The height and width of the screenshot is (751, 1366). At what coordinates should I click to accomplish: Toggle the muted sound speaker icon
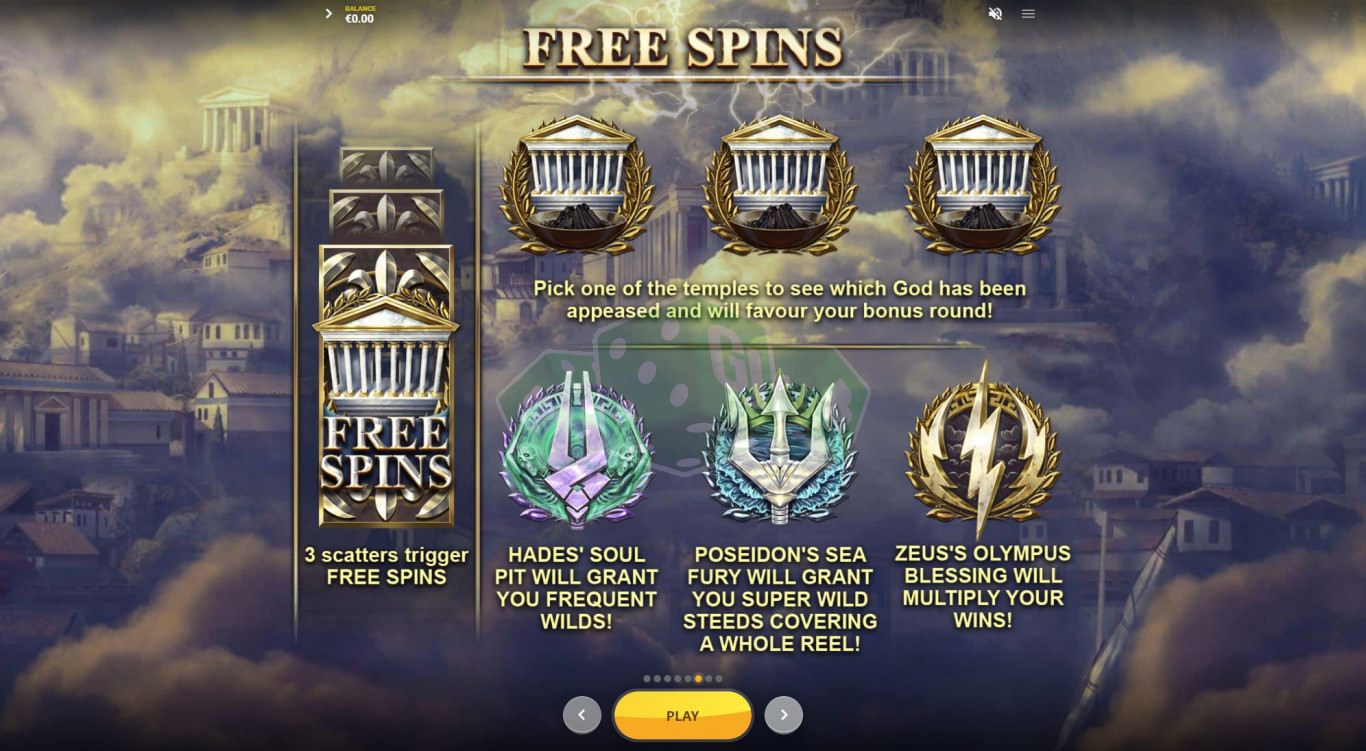point(995,14)
